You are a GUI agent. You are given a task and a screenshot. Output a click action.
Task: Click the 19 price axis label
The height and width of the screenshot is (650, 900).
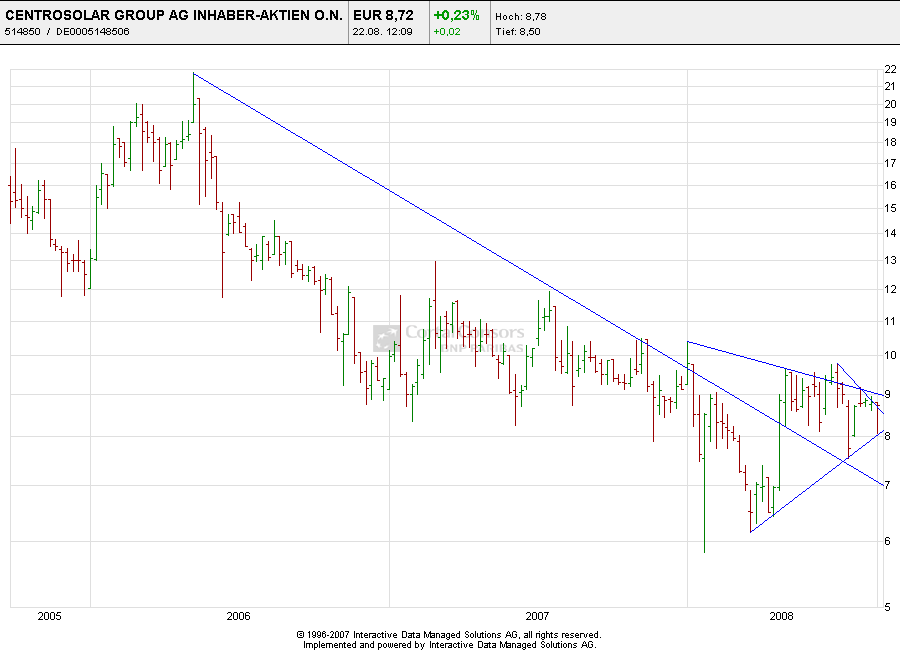click(x=890, y=122)
